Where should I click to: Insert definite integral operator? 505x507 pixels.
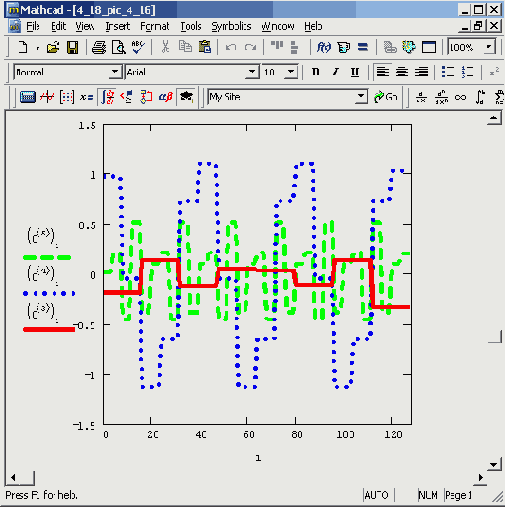480,97
